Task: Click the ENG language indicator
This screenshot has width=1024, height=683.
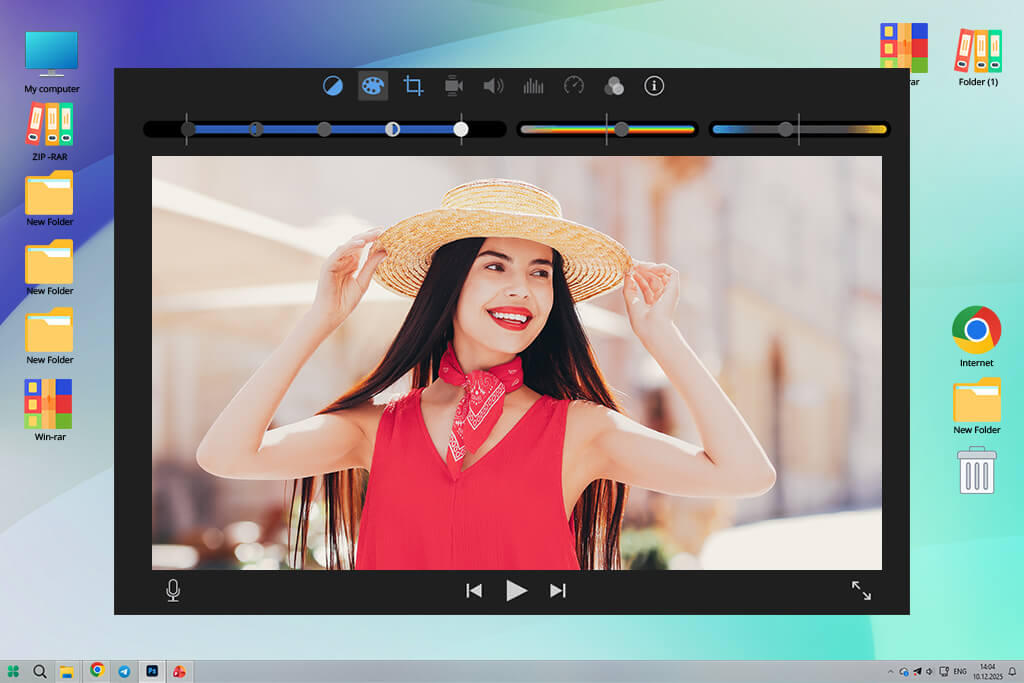Action: 960,671
